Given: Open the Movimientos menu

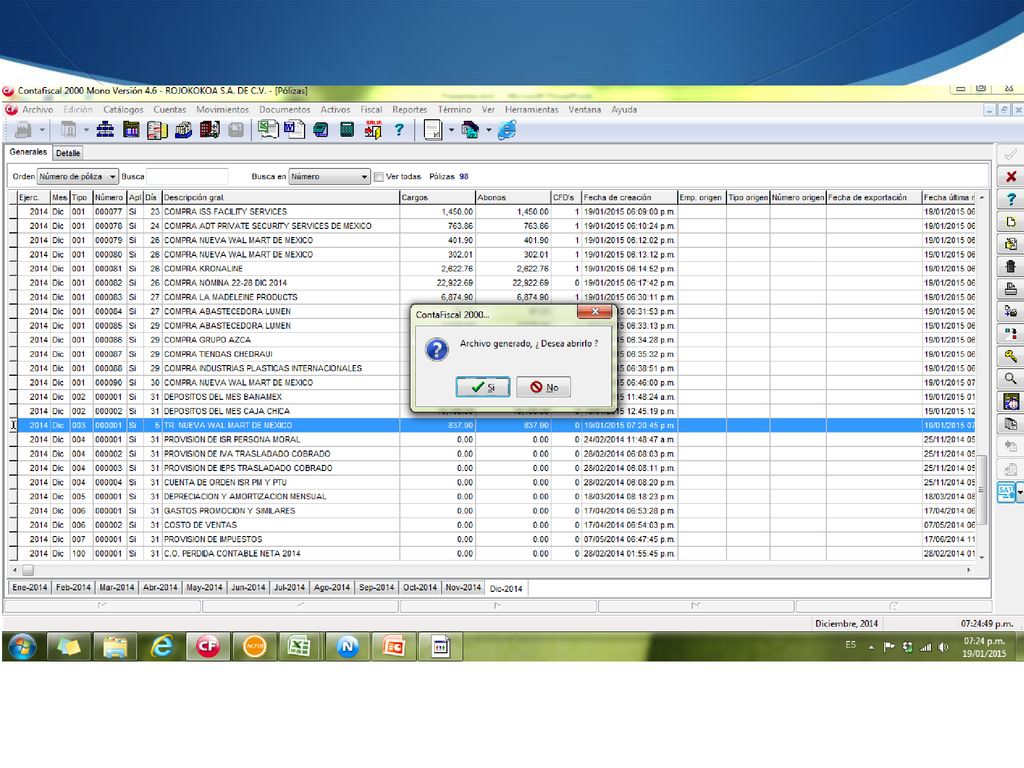Looking at the screenshot, I should point(222,110).
